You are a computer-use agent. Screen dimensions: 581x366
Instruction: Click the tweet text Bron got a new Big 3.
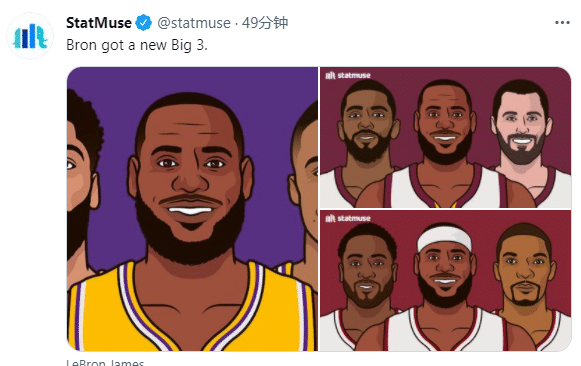coord(137,45)
